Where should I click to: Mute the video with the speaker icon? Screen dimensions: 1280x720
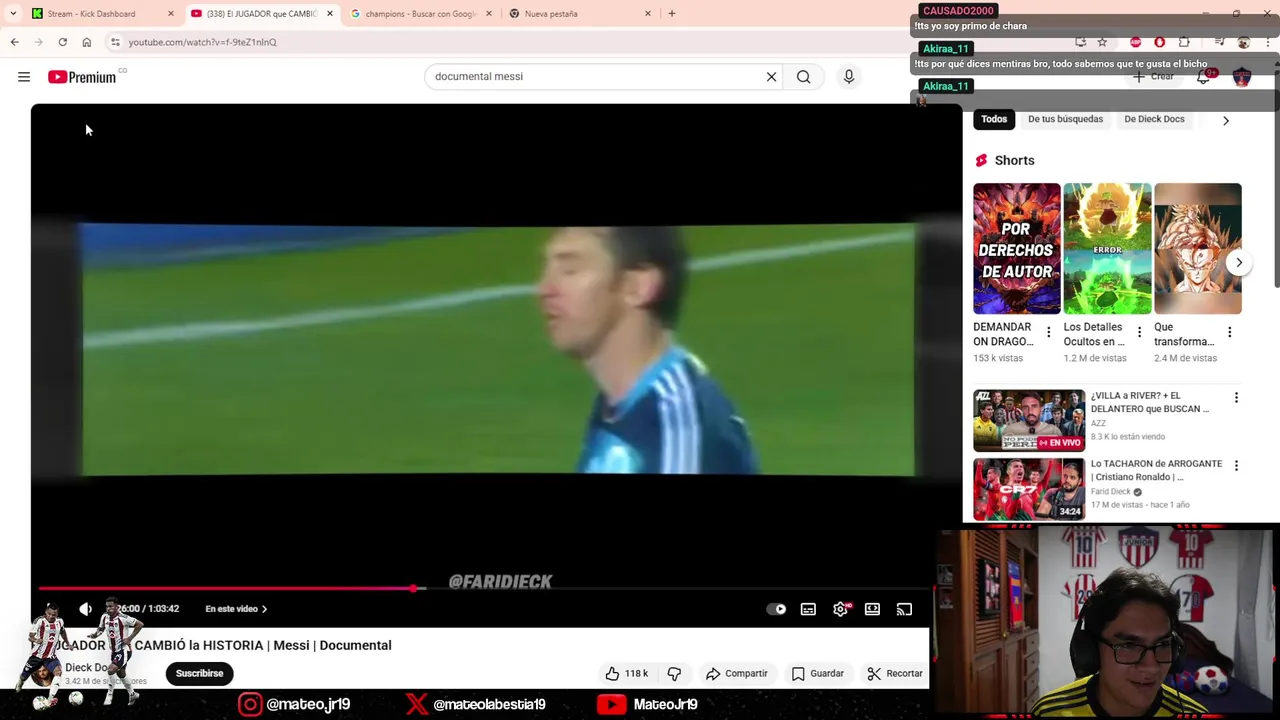(86, 609)
